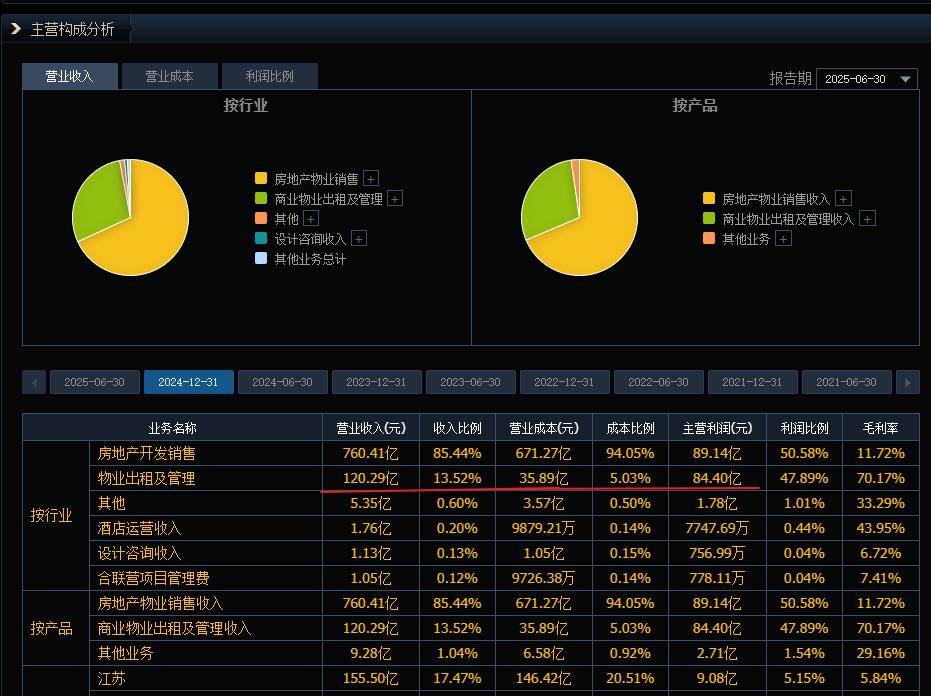Screen dimensions: 931x696
Task: Select the 2024-06-30 period button
Action: [x=283, y=382]
